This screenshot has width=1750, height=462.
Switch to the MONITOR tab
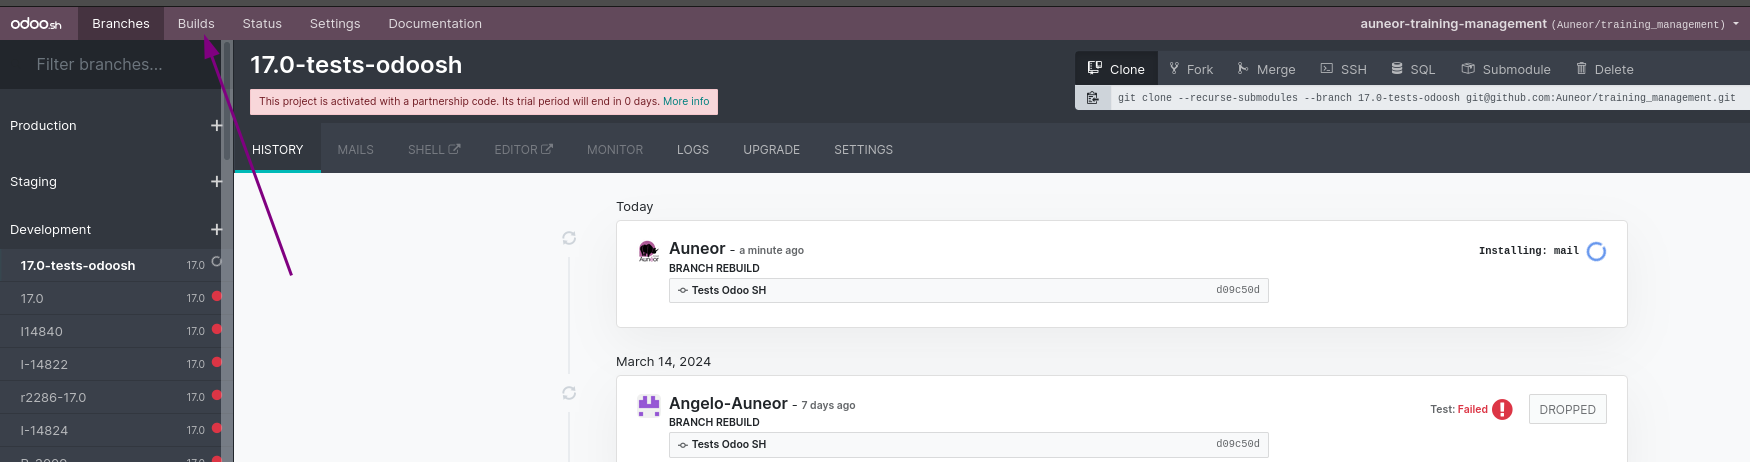(615, 149)
